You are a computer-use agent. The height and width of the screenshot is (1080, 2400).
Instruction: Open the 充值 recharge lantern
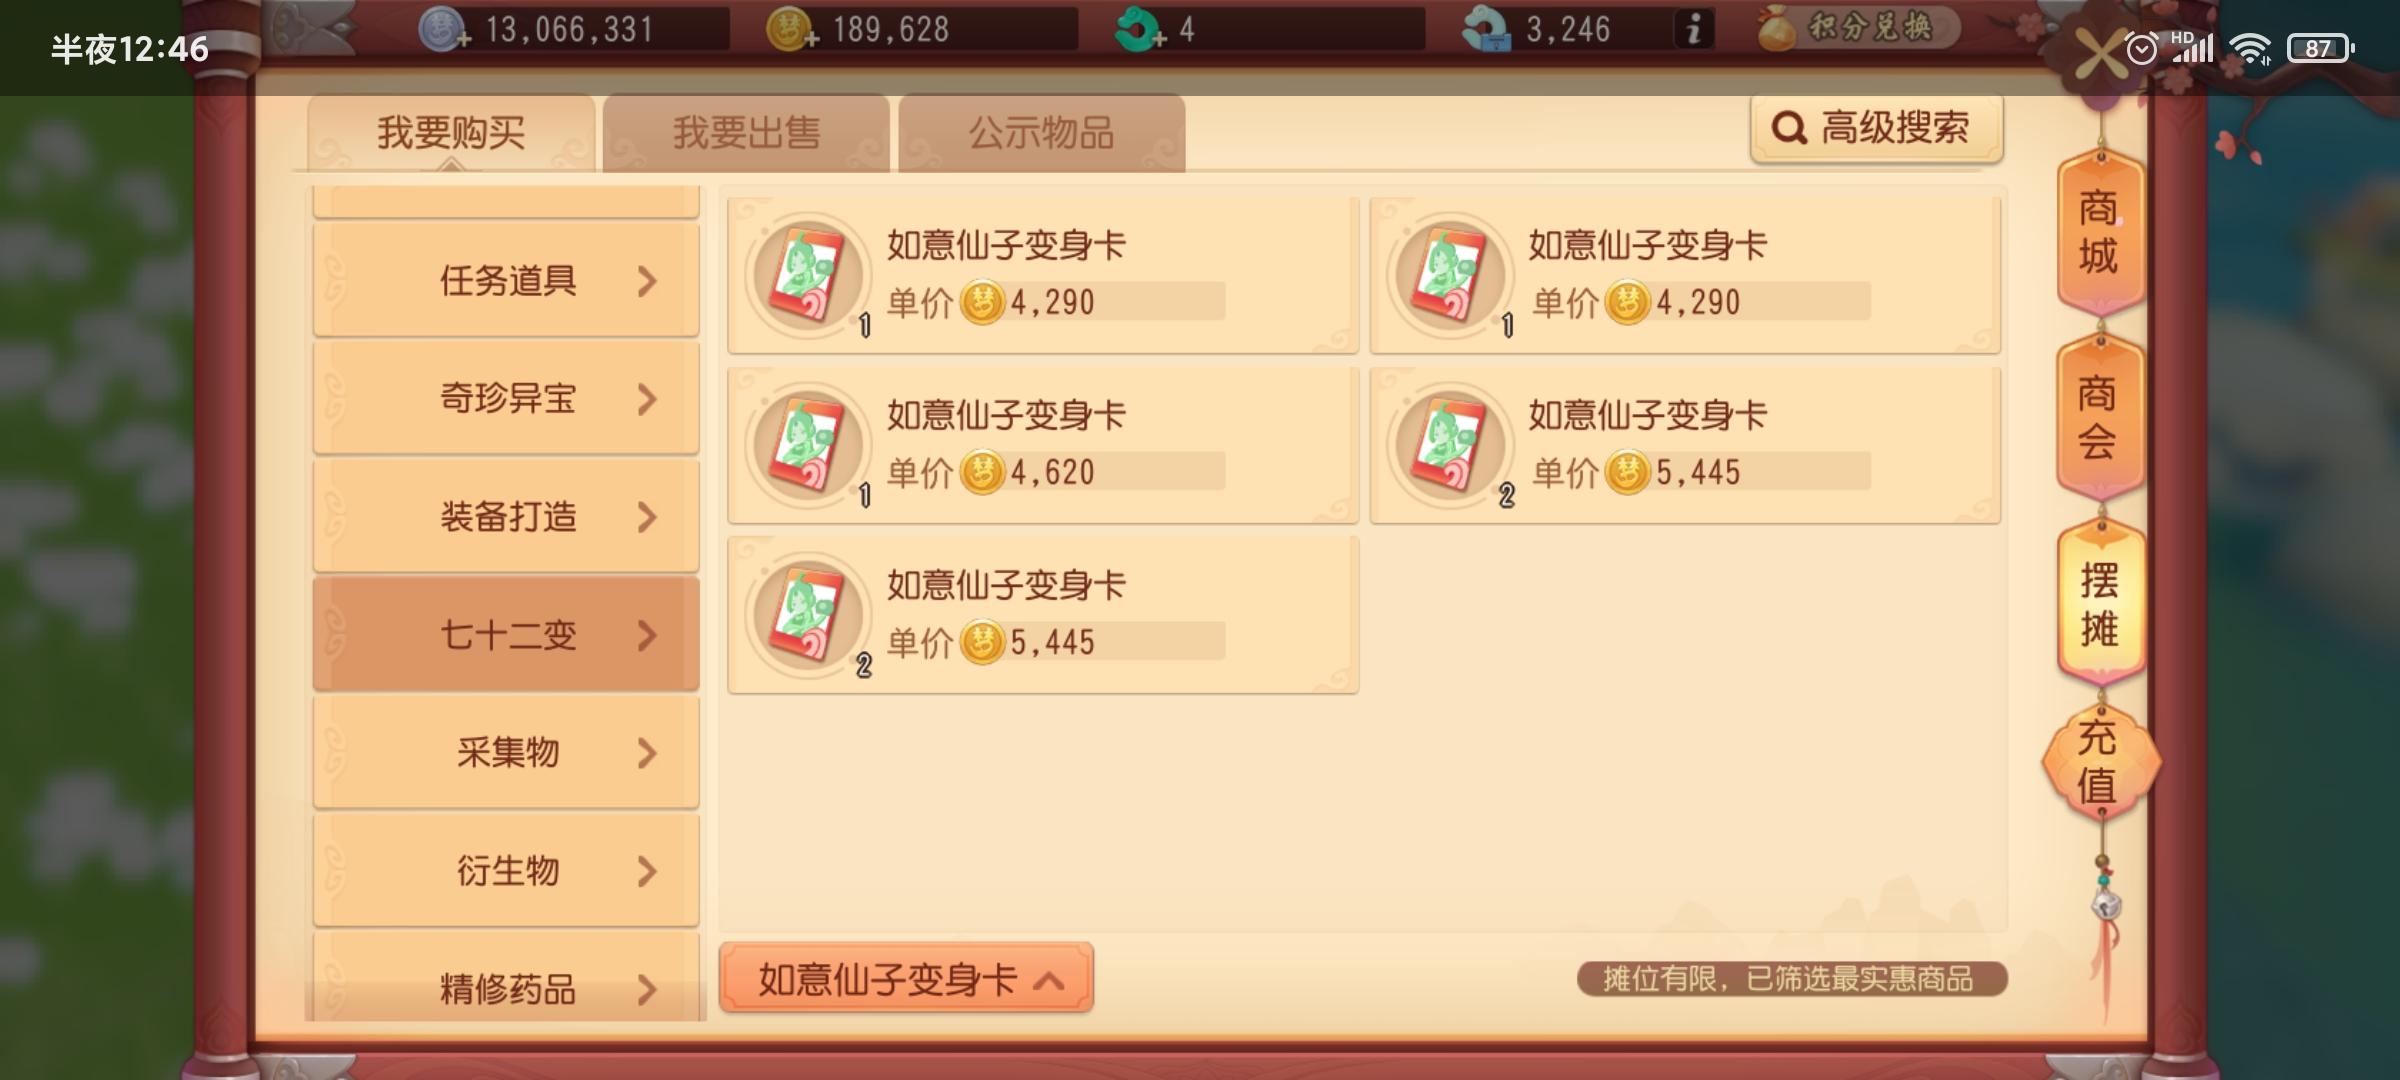tap(2099, 762)
